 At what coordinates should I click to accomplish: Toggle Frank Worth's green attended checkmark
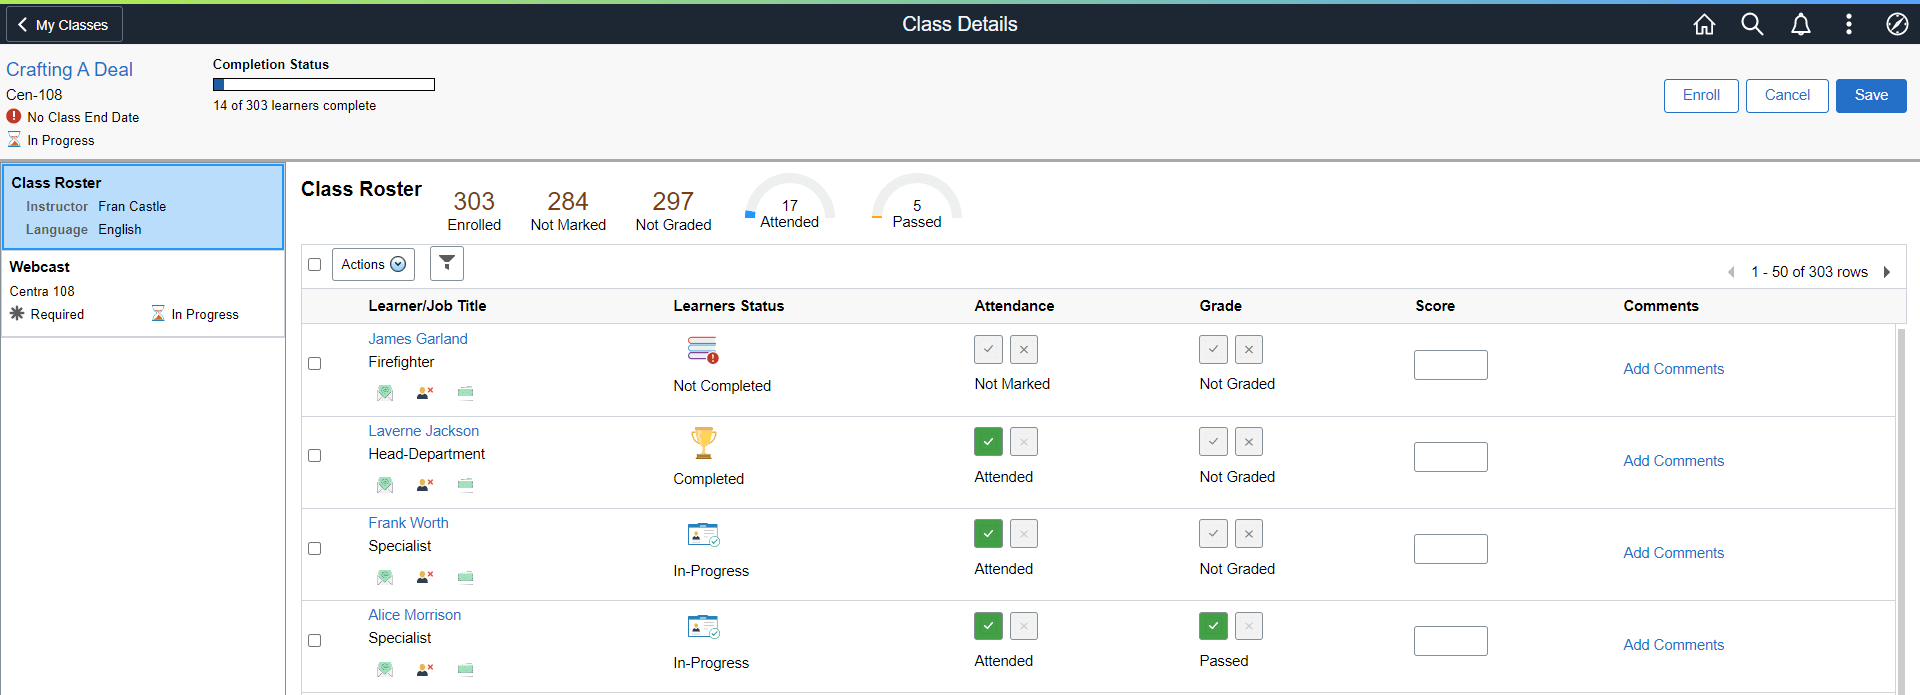click(x=988, y=533)
